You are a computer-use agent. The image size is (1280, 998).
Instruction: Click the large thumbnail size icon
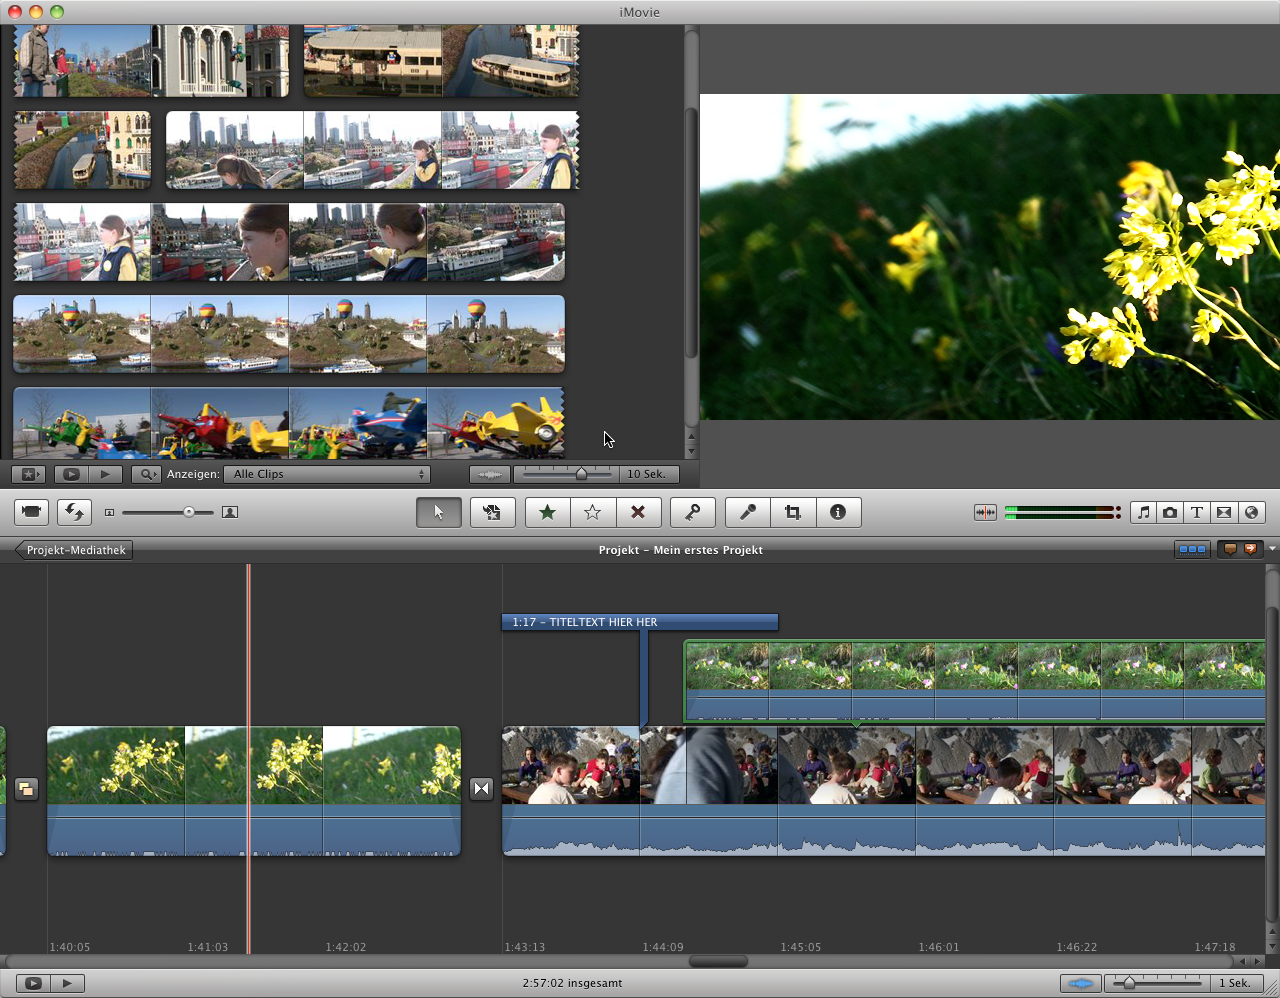[x=230, y=512]
